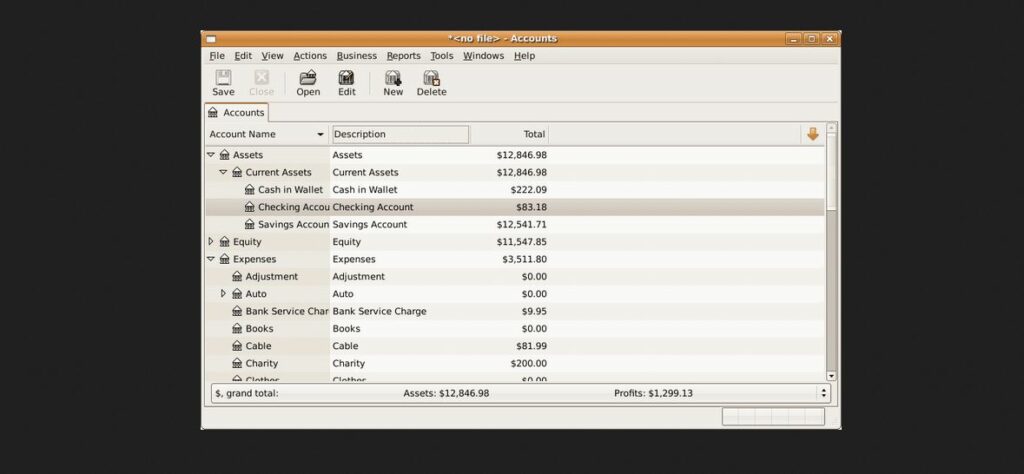Screen dimensions: 1024x474
Task: Click the Assets: $12,846.98 summary text
Action: click(x=446, y=393)
